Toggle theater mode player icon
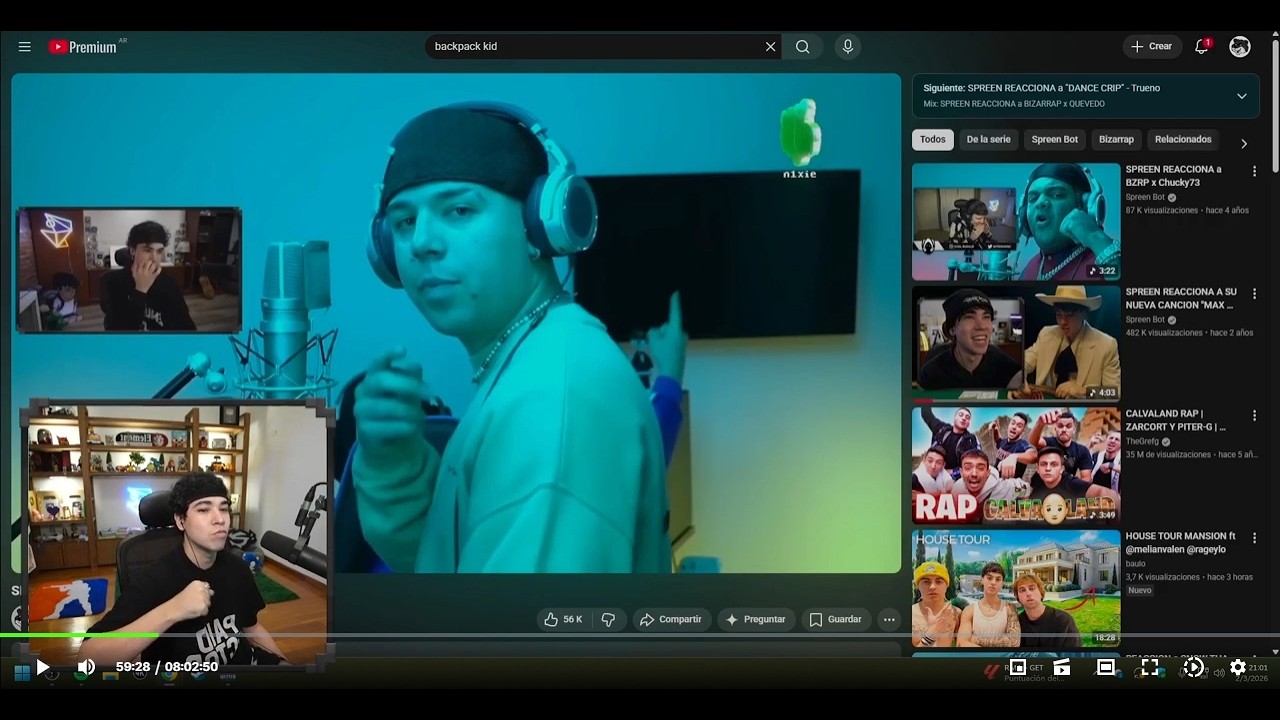Screen dimensions: 1280x720 1106,667
